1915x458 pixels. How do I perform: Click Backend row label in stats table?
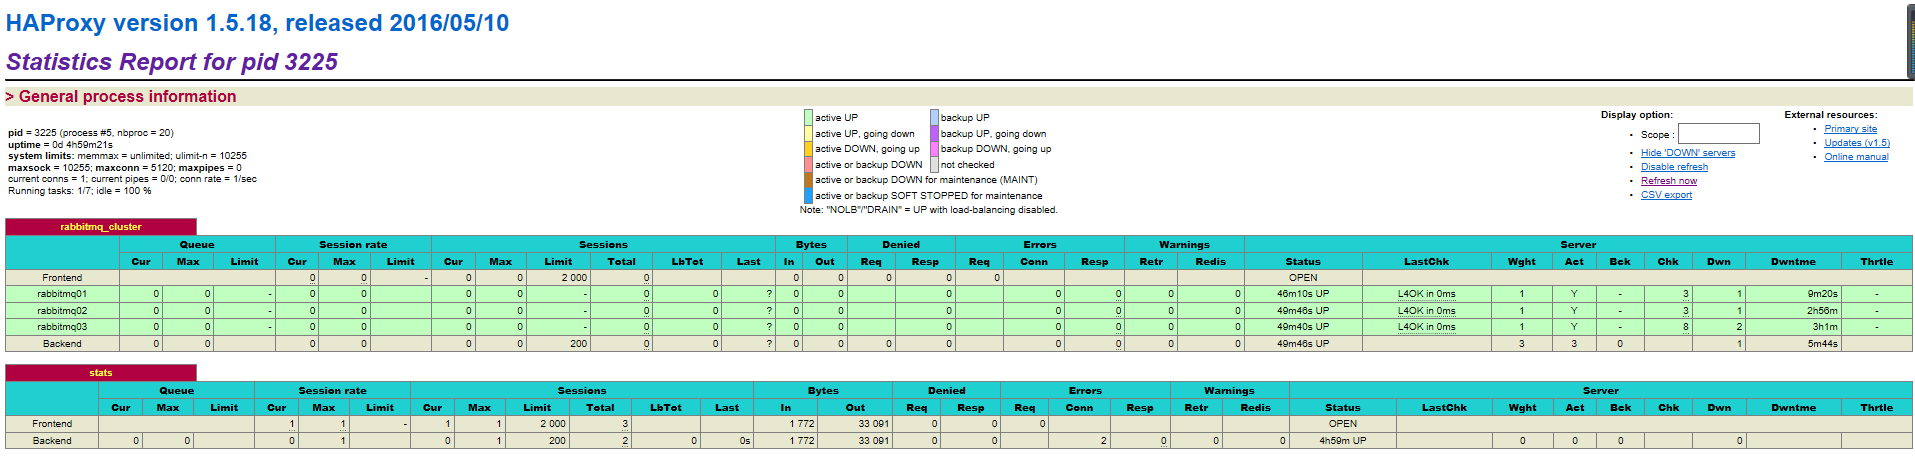point(52,441)
